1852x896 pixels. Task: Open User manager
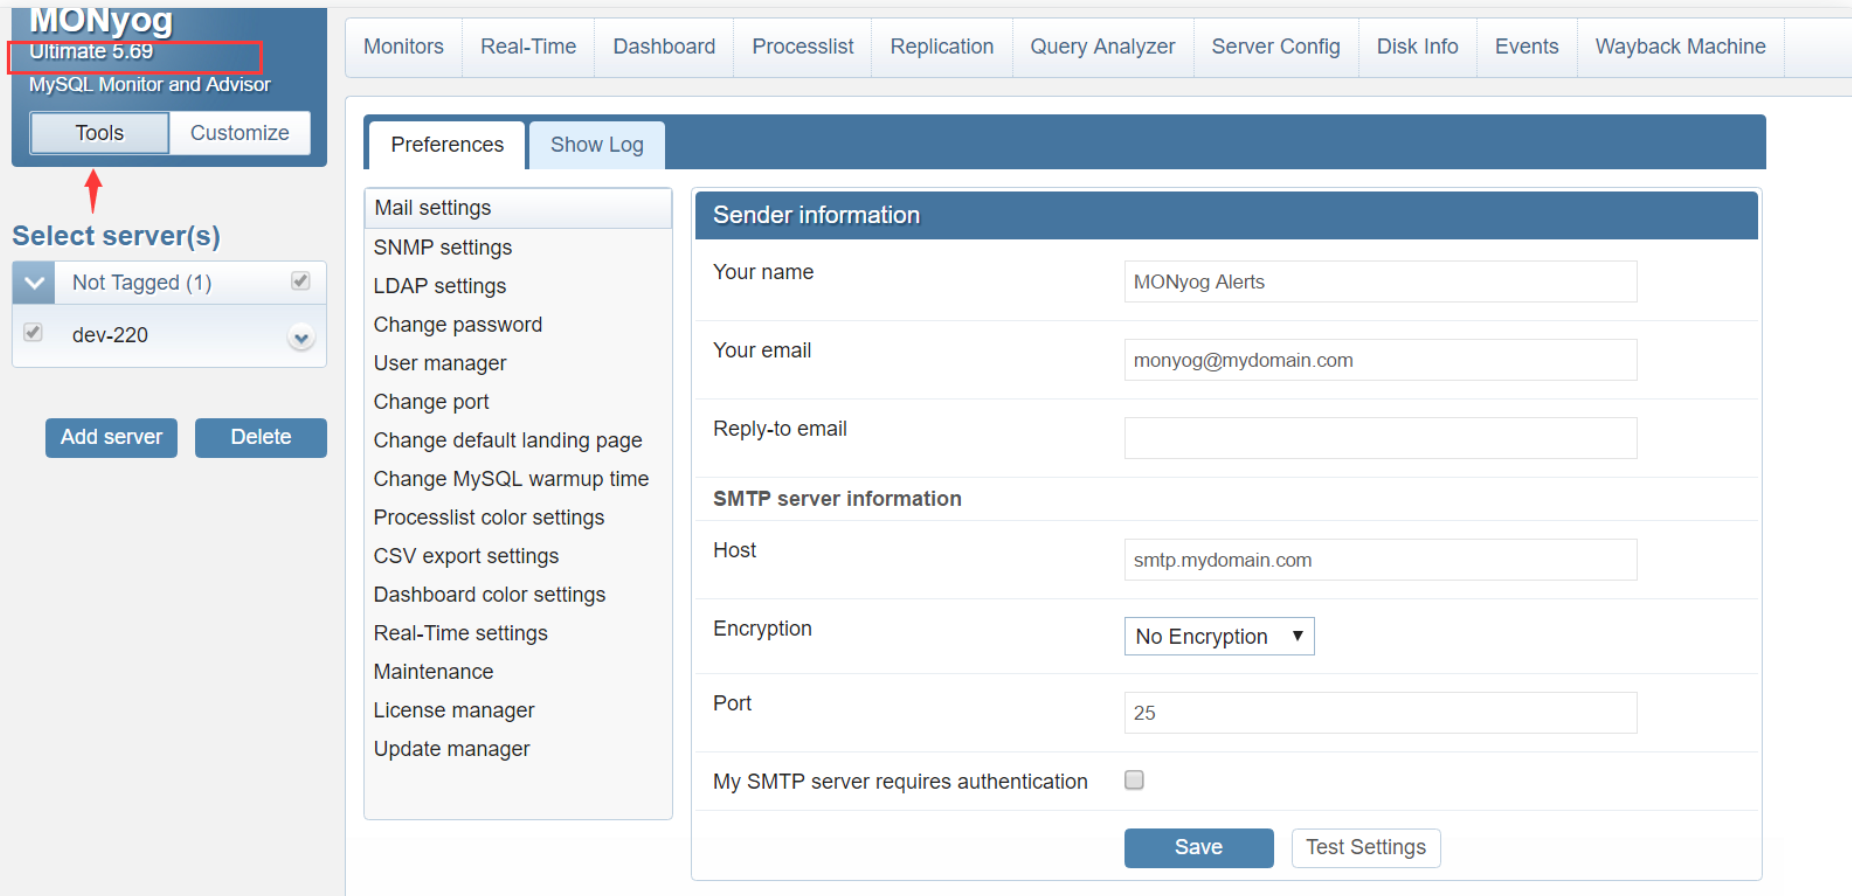click(x=440, y=363)
